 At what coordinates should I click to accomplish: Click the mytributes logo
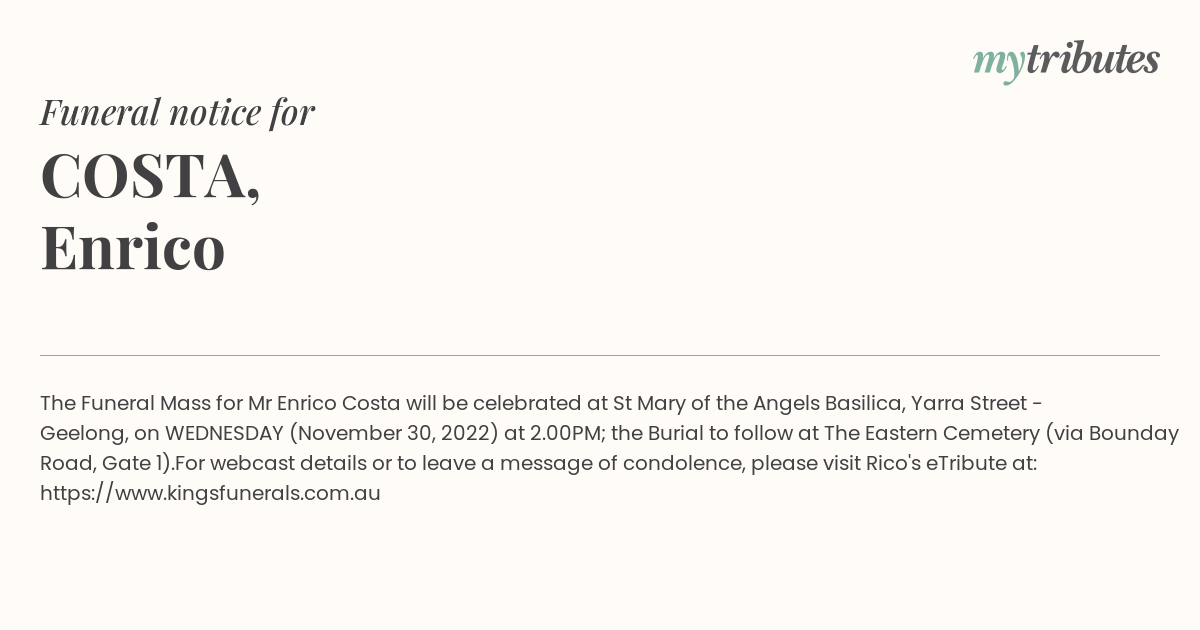pyautogui.click(x=1066, y=62)
